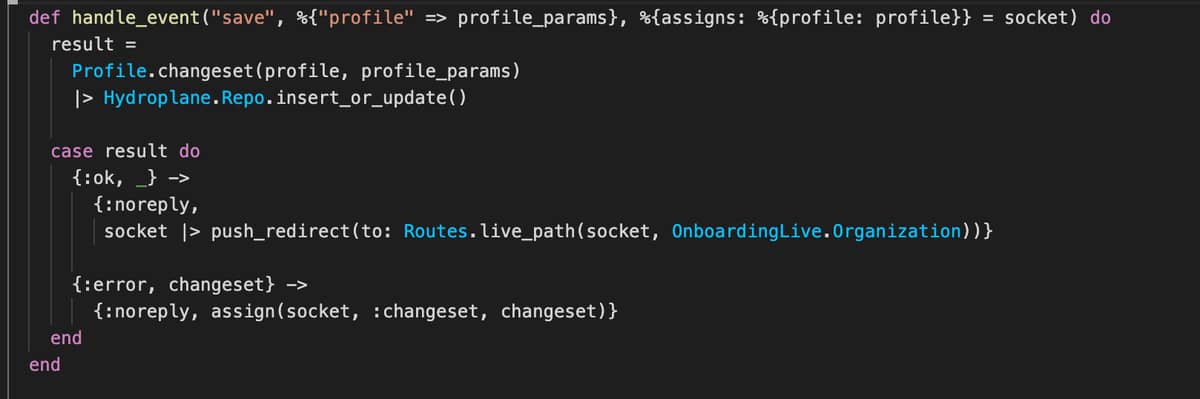Click the first :noreply atom

pyautogui.click(x=149, y=205)
